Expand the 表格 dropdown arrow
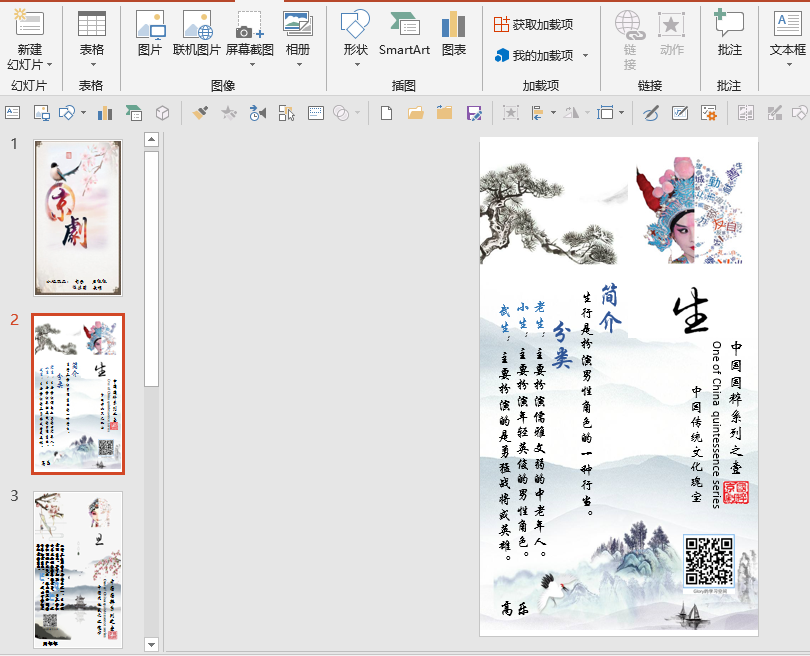This screenshot has height=656, width=810. tap(93, 65)
